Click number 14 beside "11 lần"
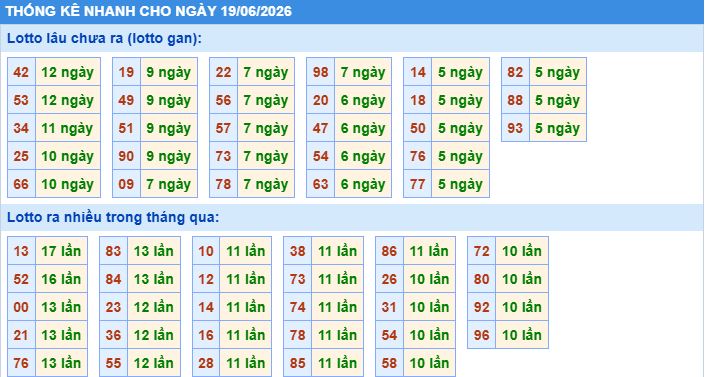The width and height of the screenshot is (705, 377). 206,307
